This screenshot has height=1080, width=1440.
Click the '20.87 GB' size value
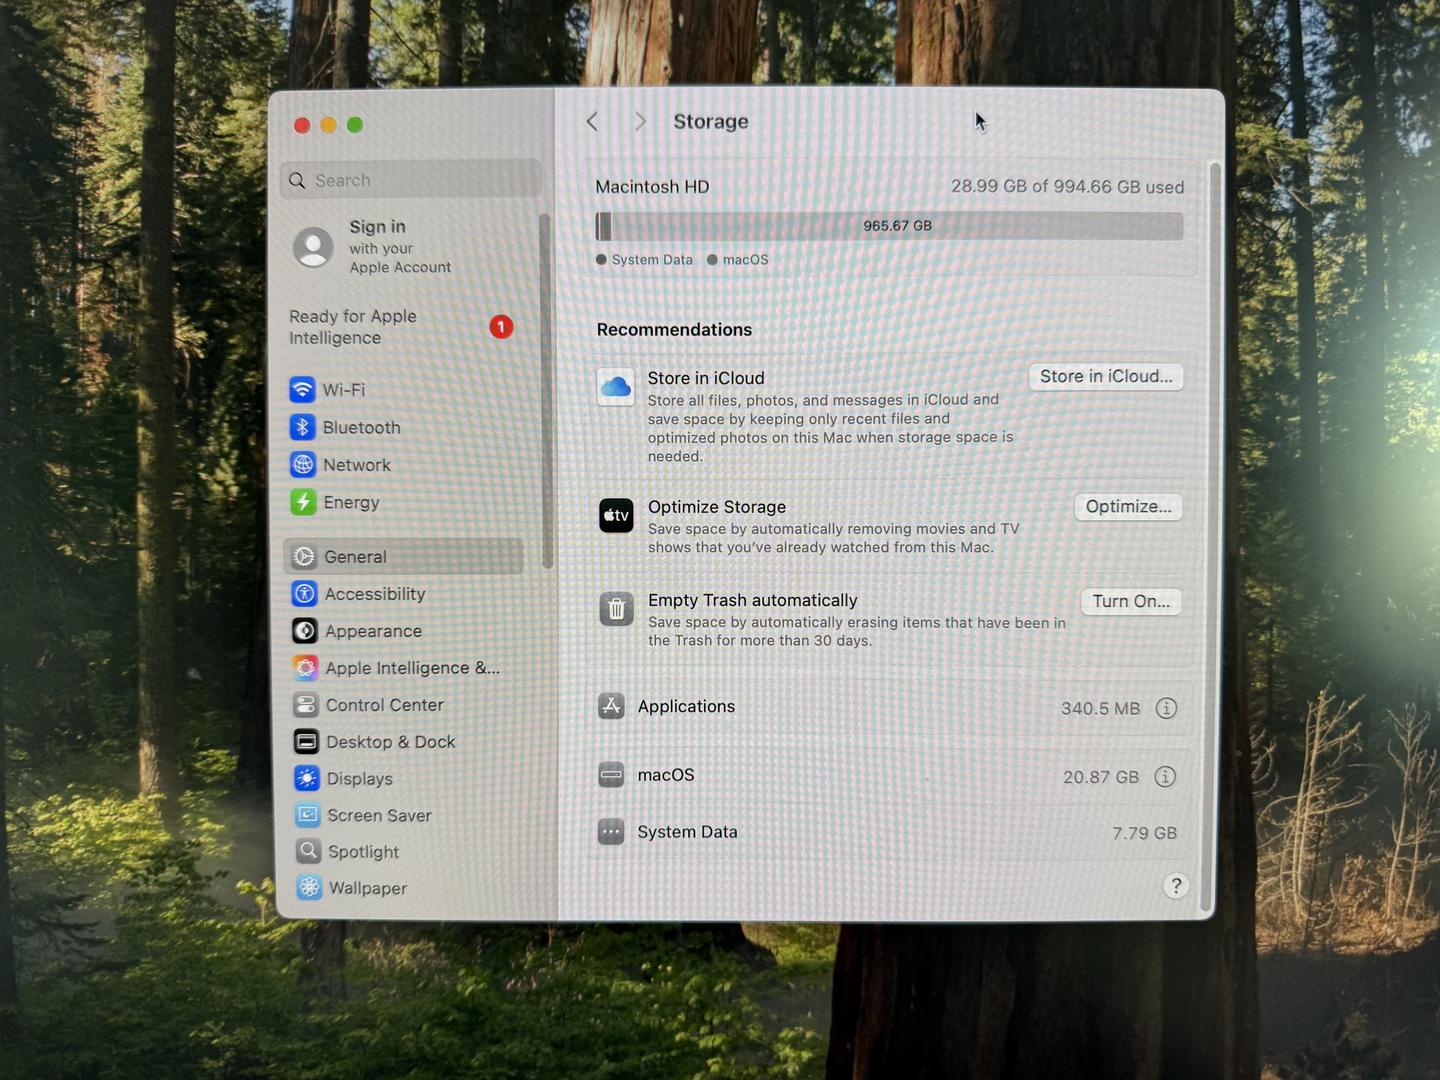[1101, 777]
